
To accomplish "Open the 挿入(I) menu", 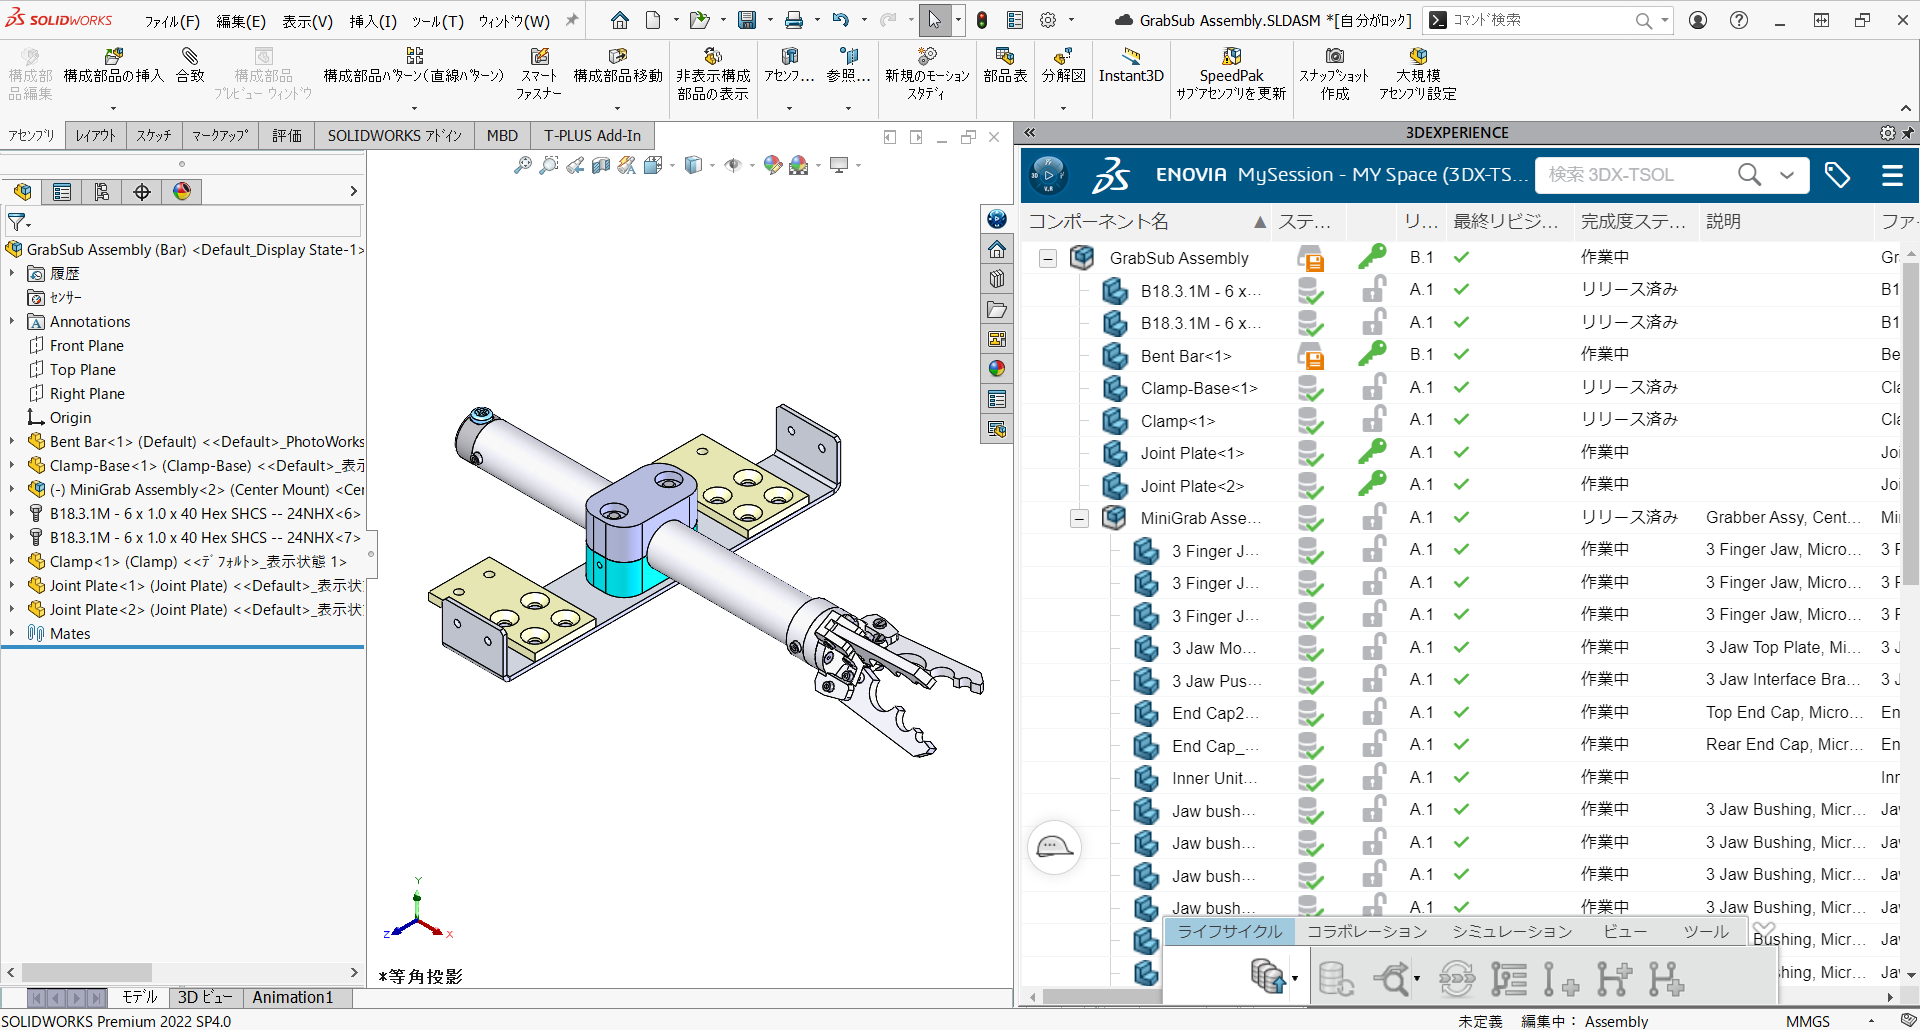I will point(373,21).
